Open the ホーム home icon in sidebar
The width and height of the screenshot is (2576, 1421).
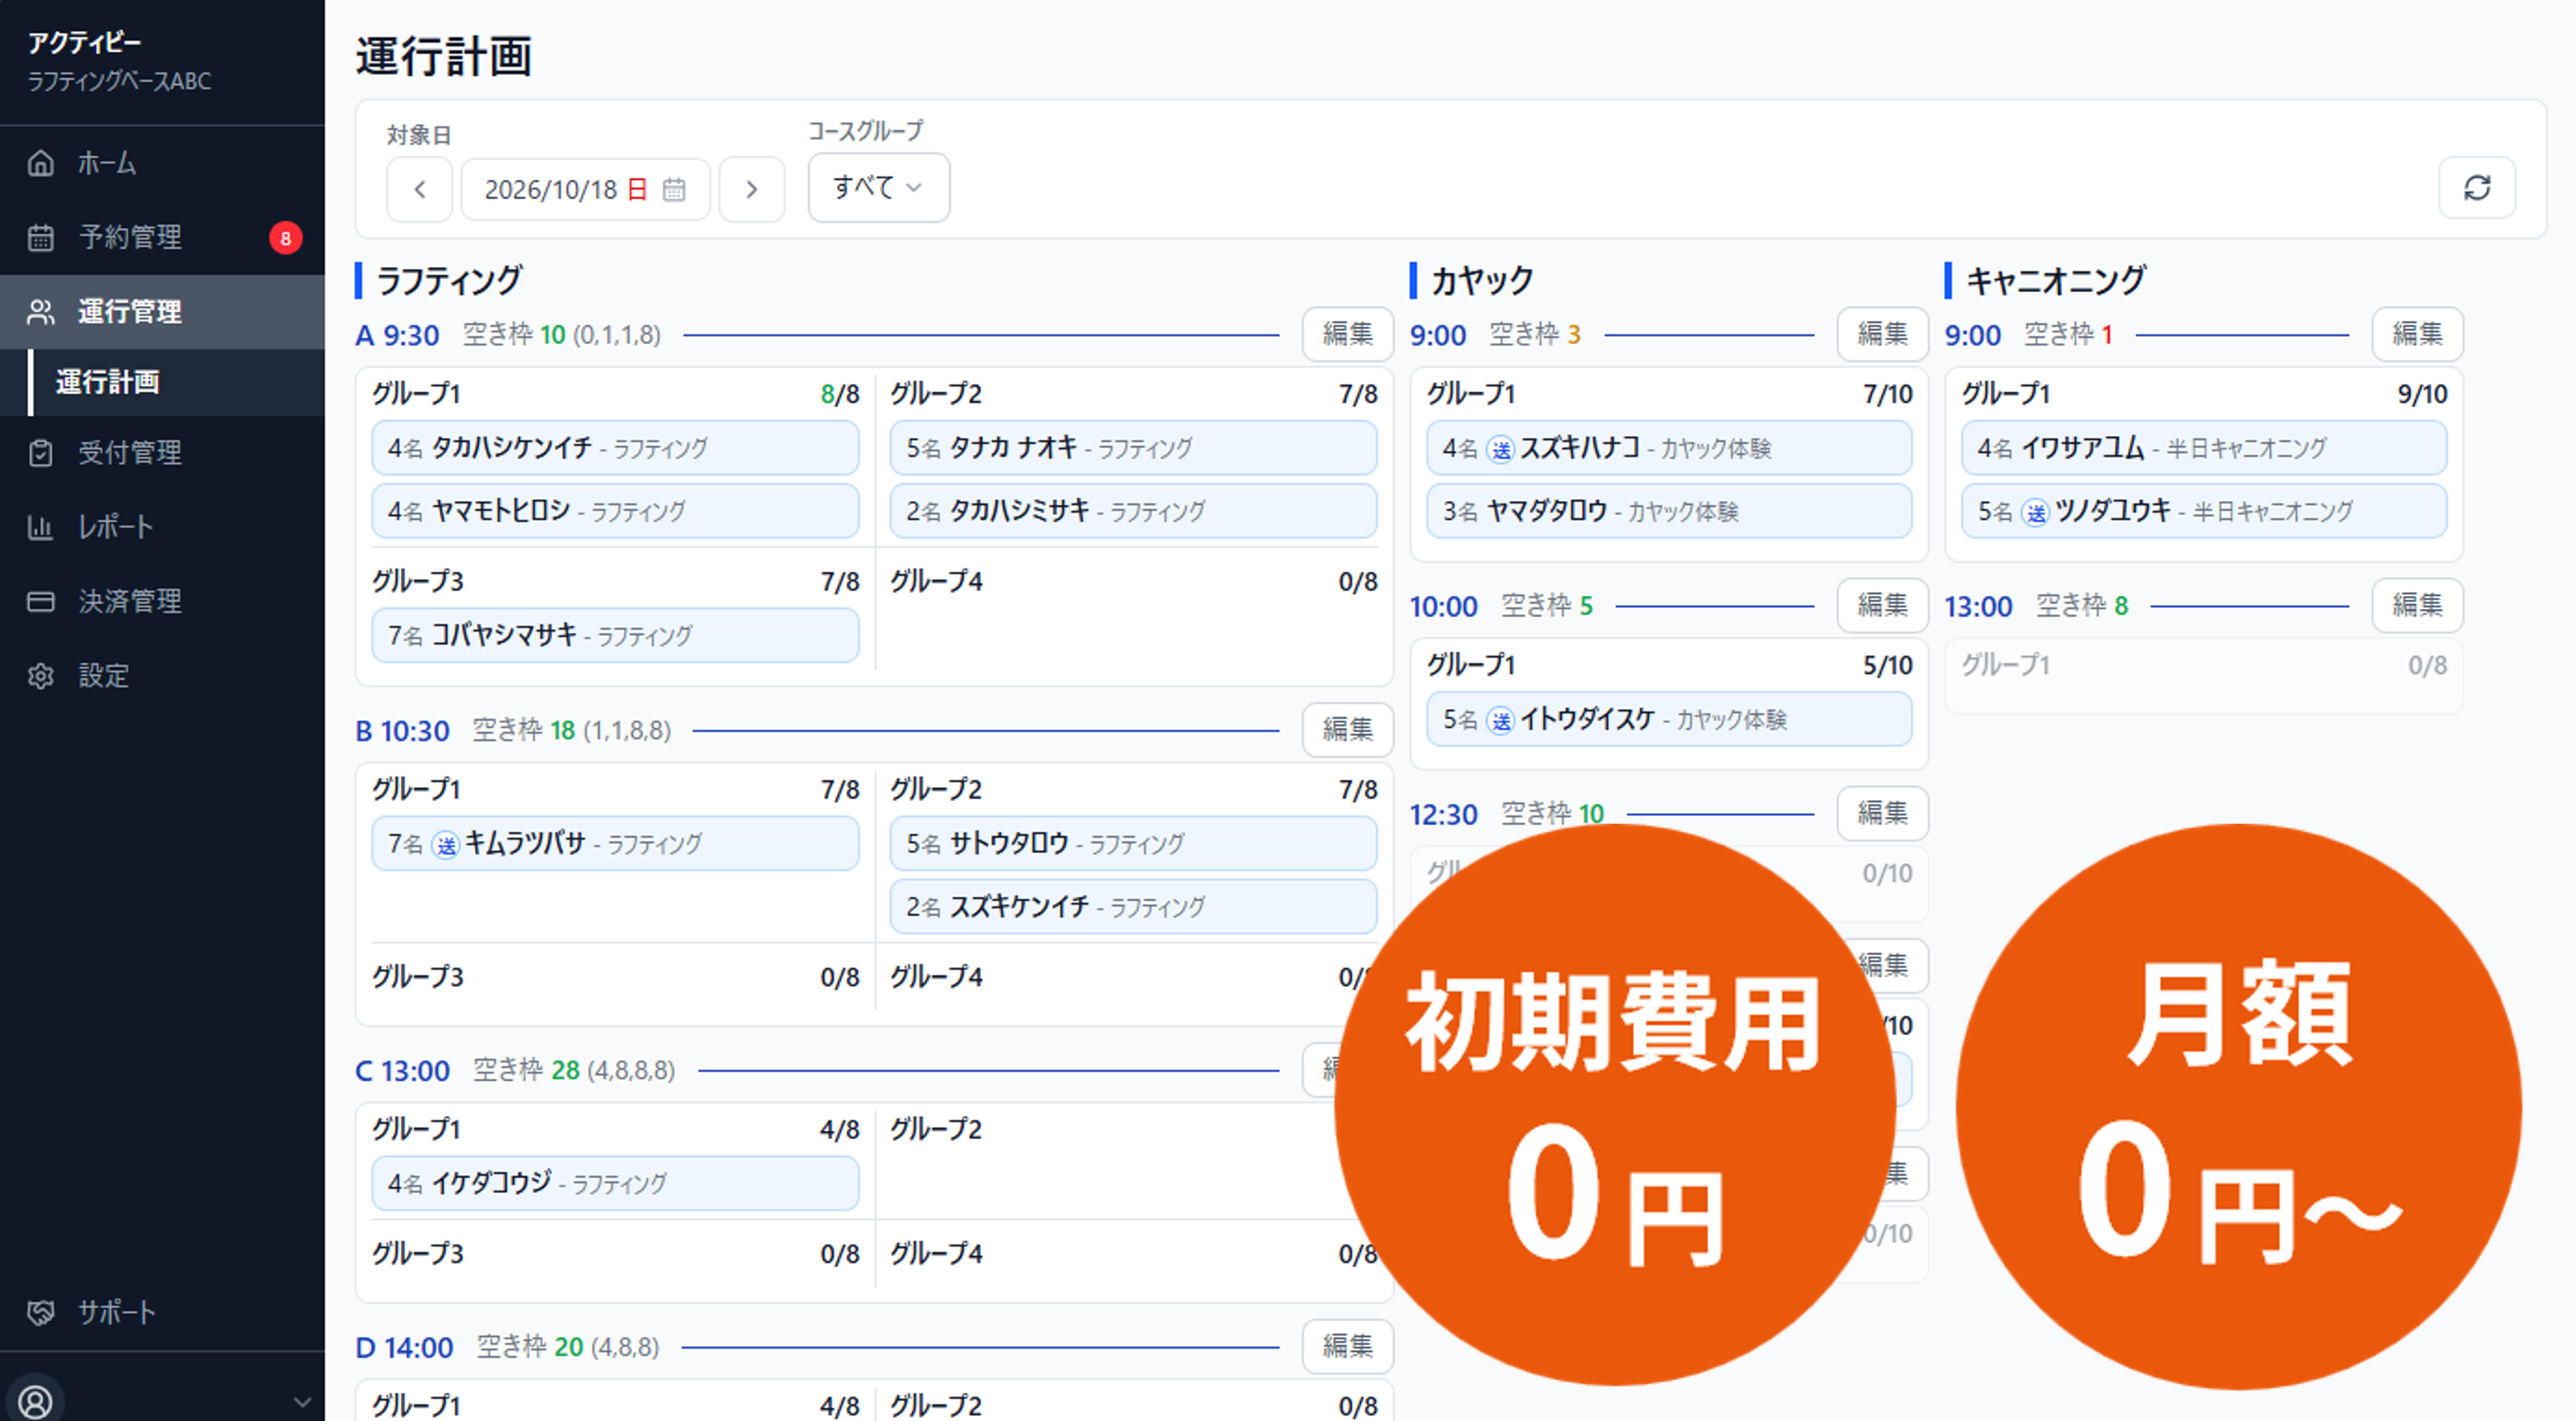click(41, 163)
